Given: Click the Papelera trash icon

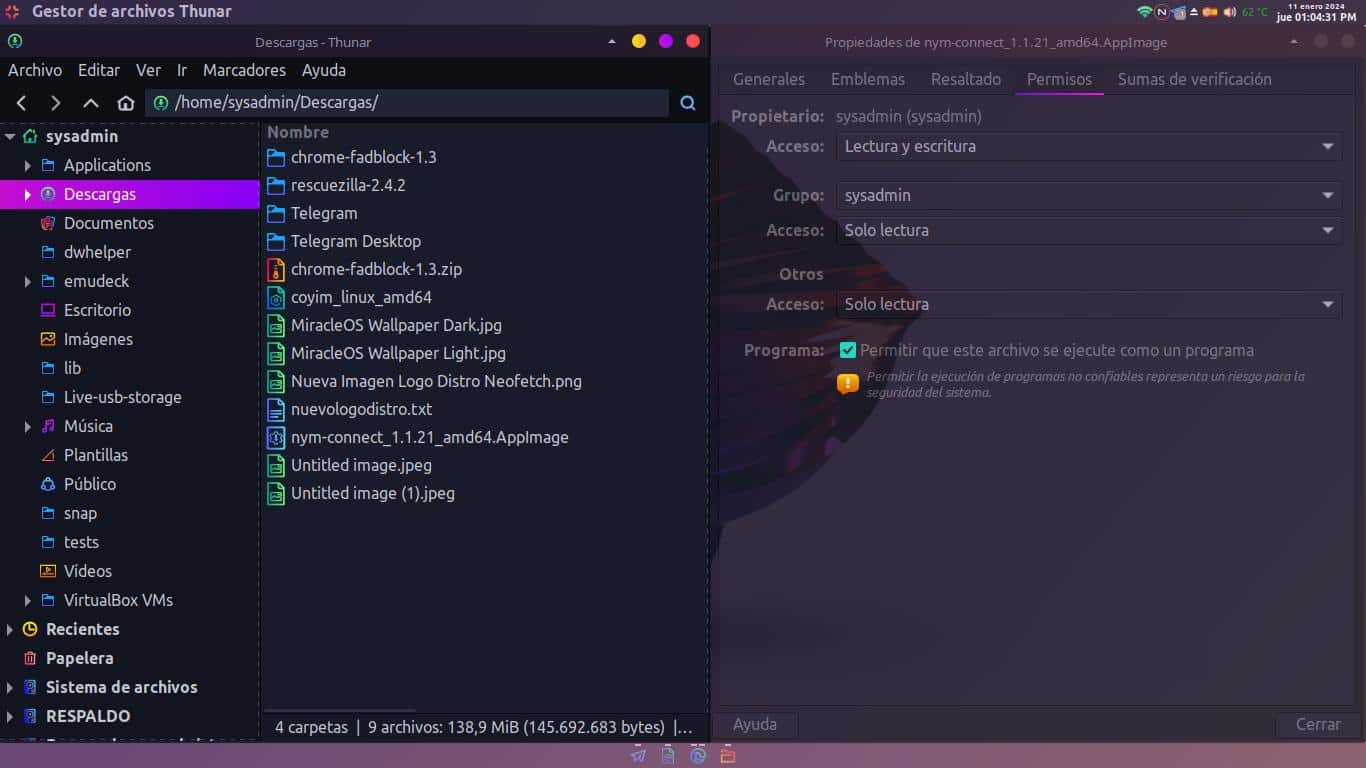Looking at the screenshot, I should [x=30, y=658].
